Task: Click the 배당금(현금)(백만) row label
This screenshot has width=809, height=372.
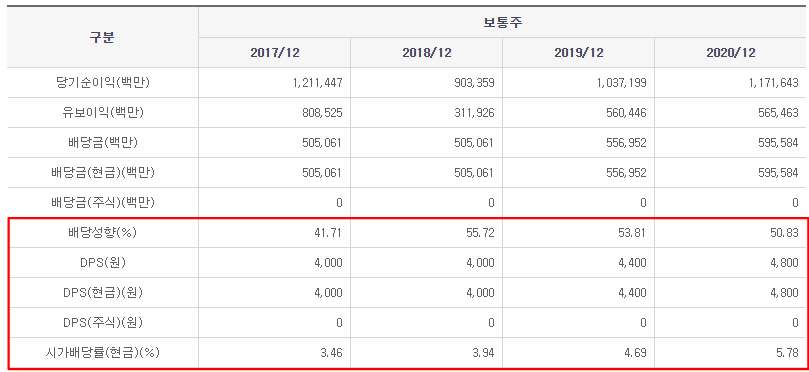Action: point(103,173)
